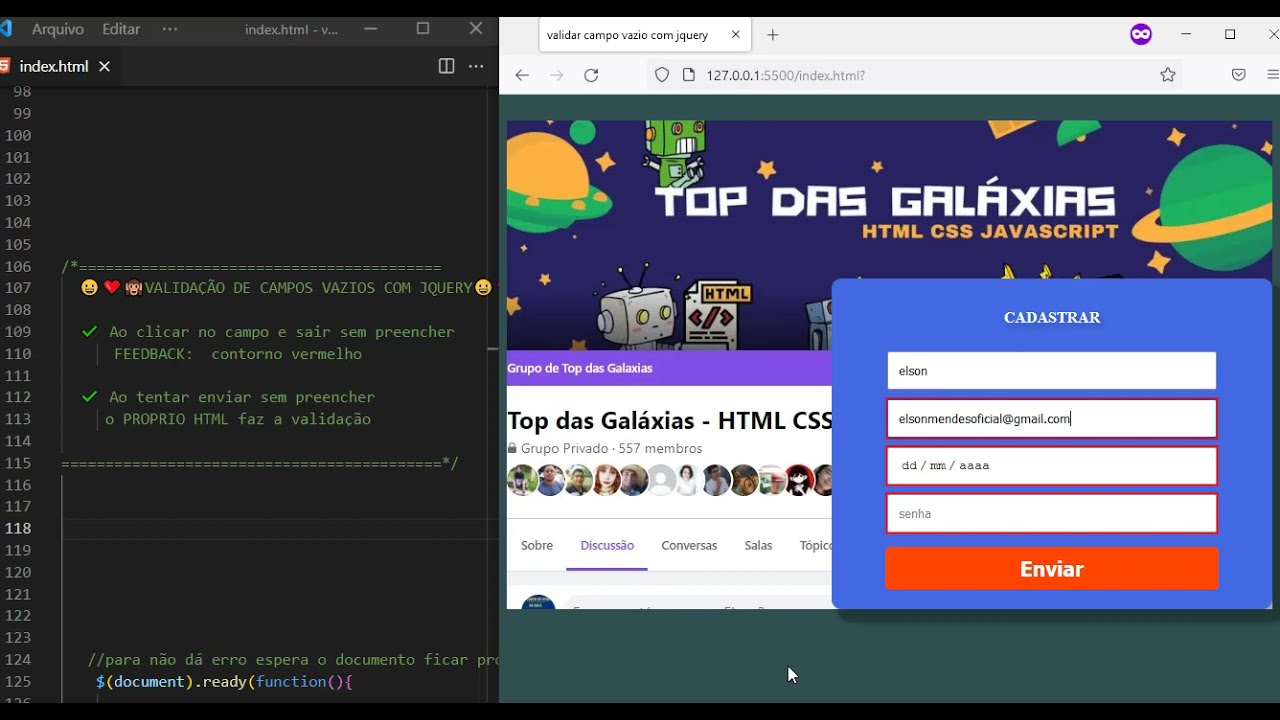This screenshot has height=720, width=1280.
Task: Split the editor to the right
Action: coord(446,66)
